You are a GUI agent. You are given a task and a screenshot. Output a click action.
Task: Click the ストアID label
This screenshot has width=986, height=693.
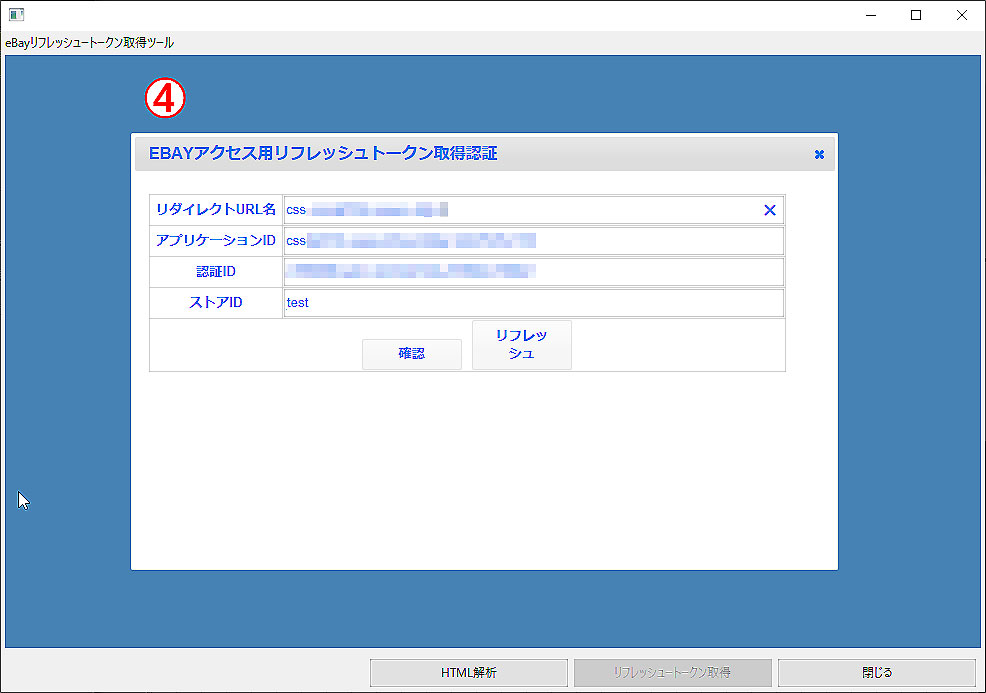tap(216, 302)
